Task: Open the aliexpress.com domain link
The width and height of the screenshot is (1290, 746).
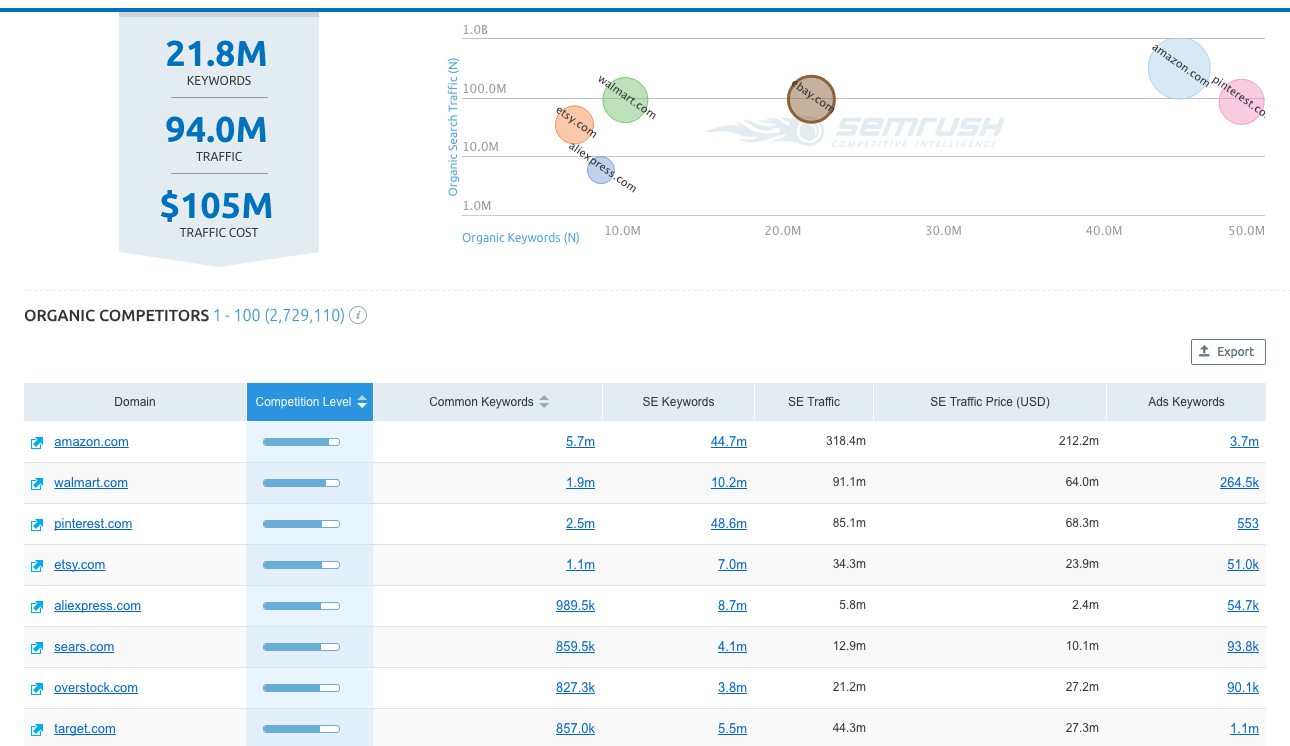Action: pyautogui.click(x=97, y=606)
